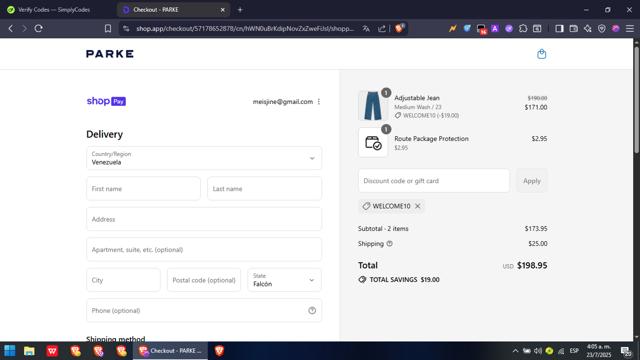
Task: Click the browser address bar URL
Action: 245,29
